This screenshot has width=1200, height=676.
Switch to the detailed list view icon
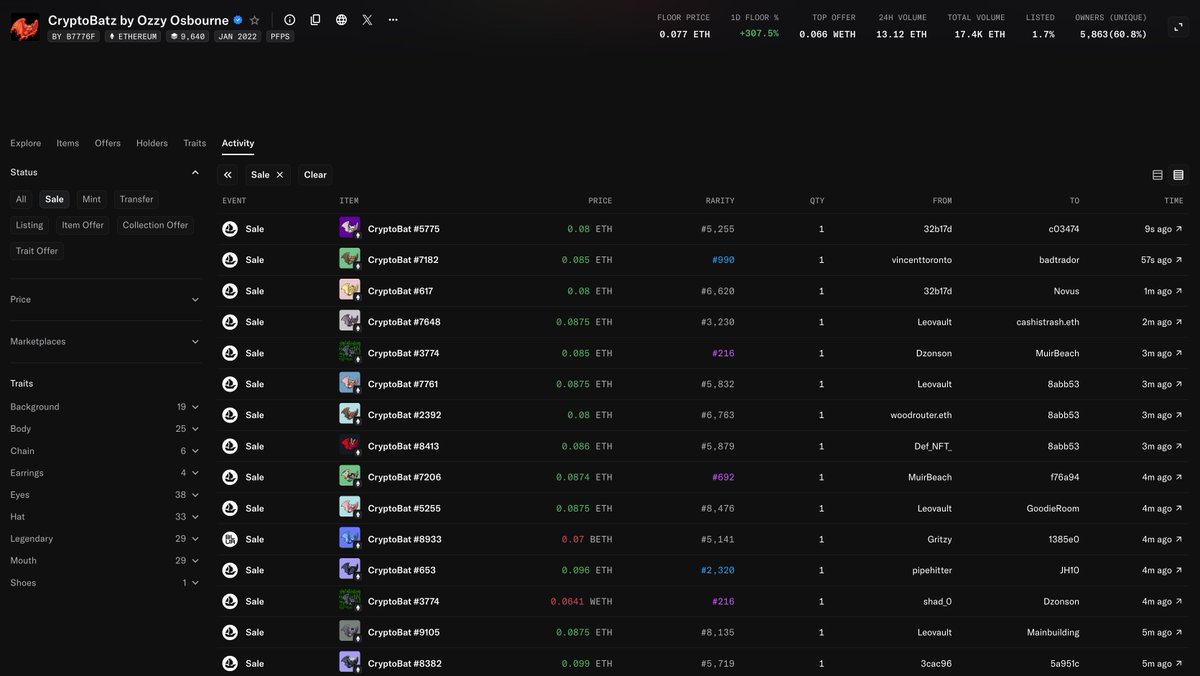point(1178,175)
